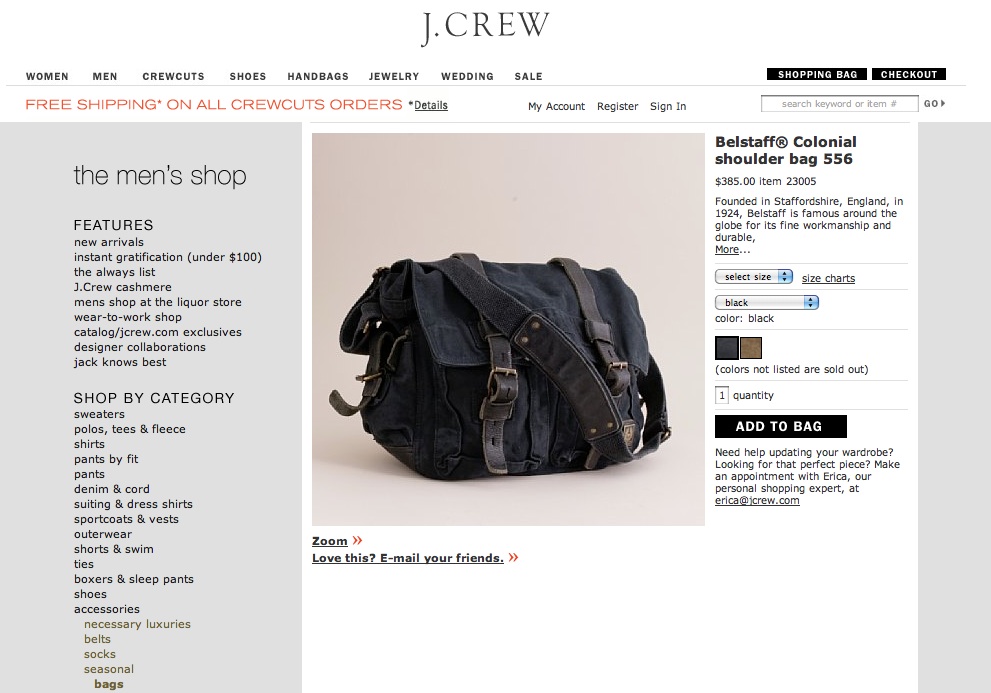Choose the black color swatch
Viewport: 991px width, 693px height.
click(726, 348)
